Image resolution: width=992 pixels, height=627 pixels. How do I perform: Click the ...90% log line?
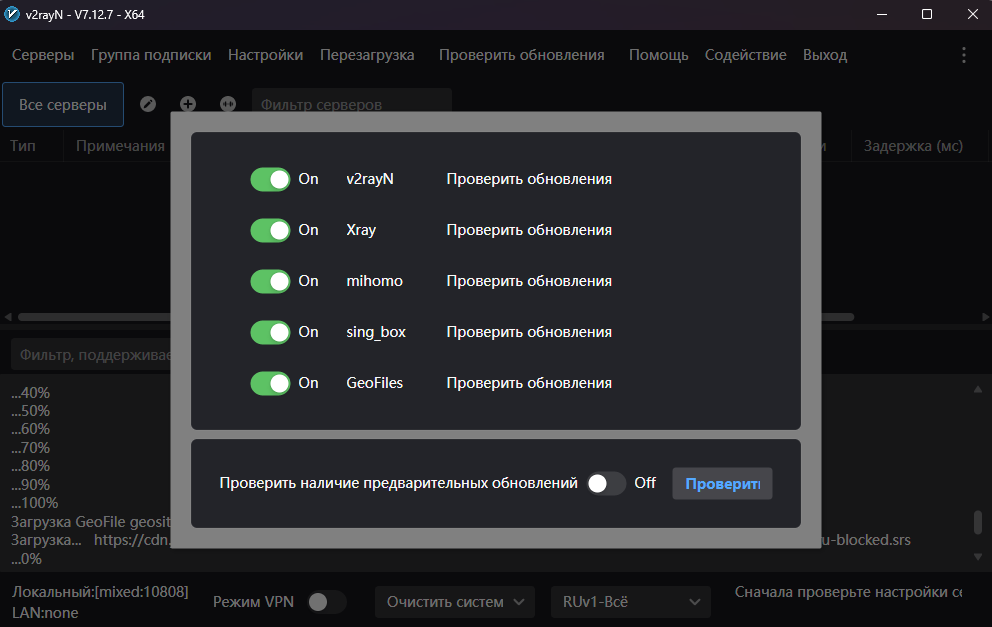(x=30, y=485)
